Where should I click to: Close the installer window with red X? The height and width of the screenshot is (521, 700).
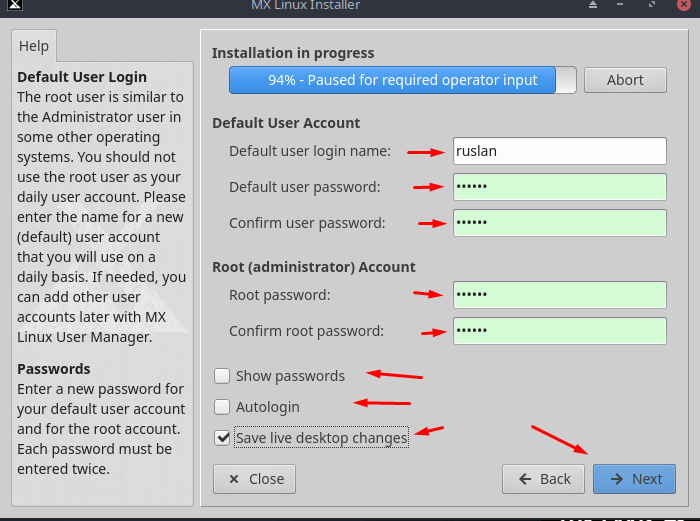tap(683, 4)
